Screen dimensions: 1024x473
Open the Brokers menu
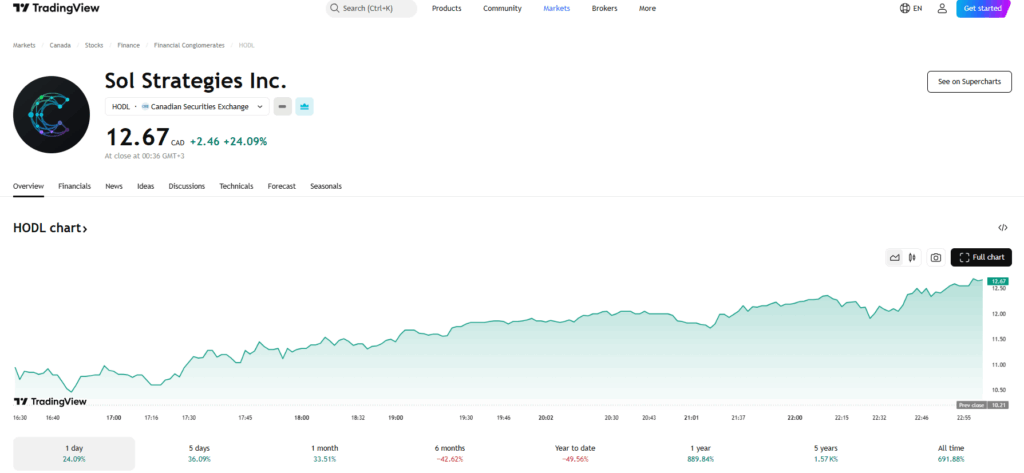[x=604, y=8]
